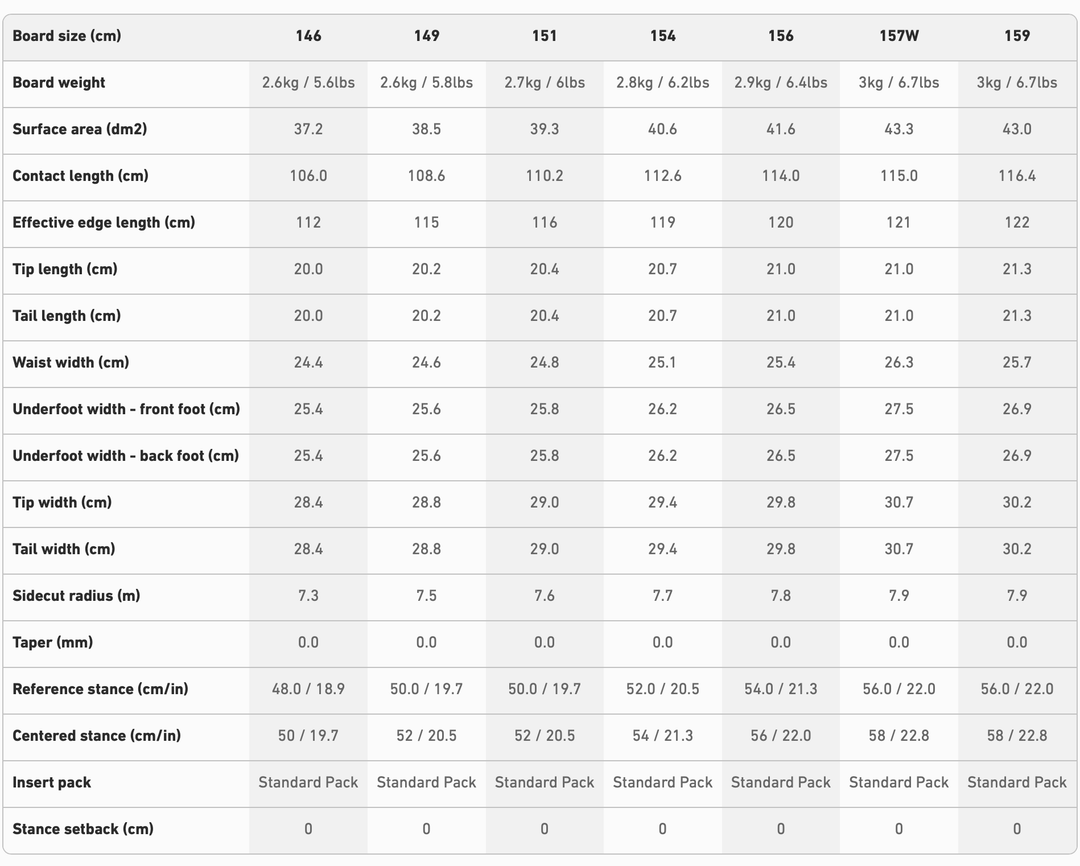The width and height of the screenshot is (1080, 866).
Task: Select the 54 / 21.3 centered stance cell
Action: [662, 736]
